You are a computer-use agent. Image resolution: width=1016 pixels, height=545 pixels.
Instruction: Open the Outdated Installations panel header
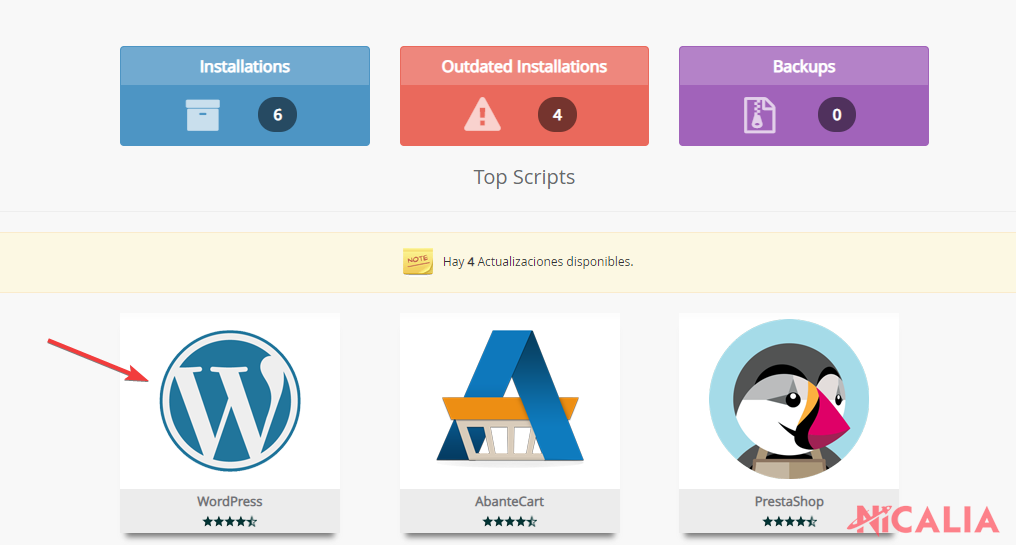pyautogui.click(x=524, y=67)
